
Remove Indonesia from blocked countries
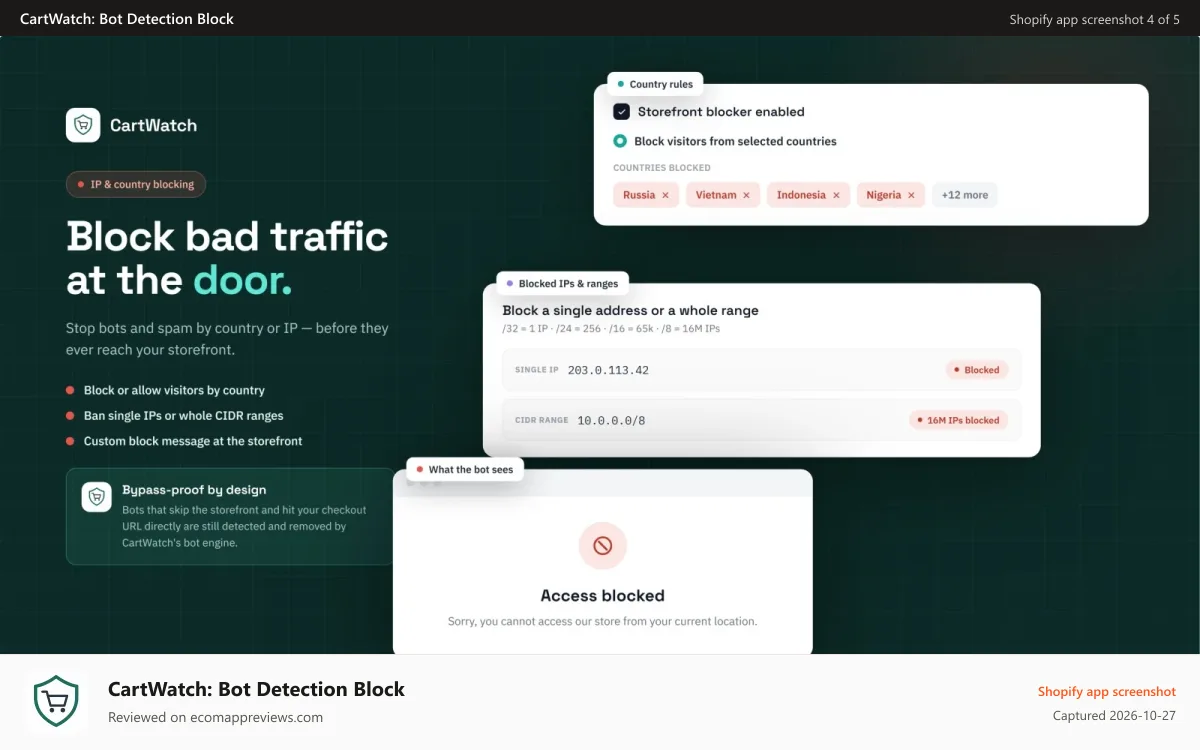[x=836, y=195]
